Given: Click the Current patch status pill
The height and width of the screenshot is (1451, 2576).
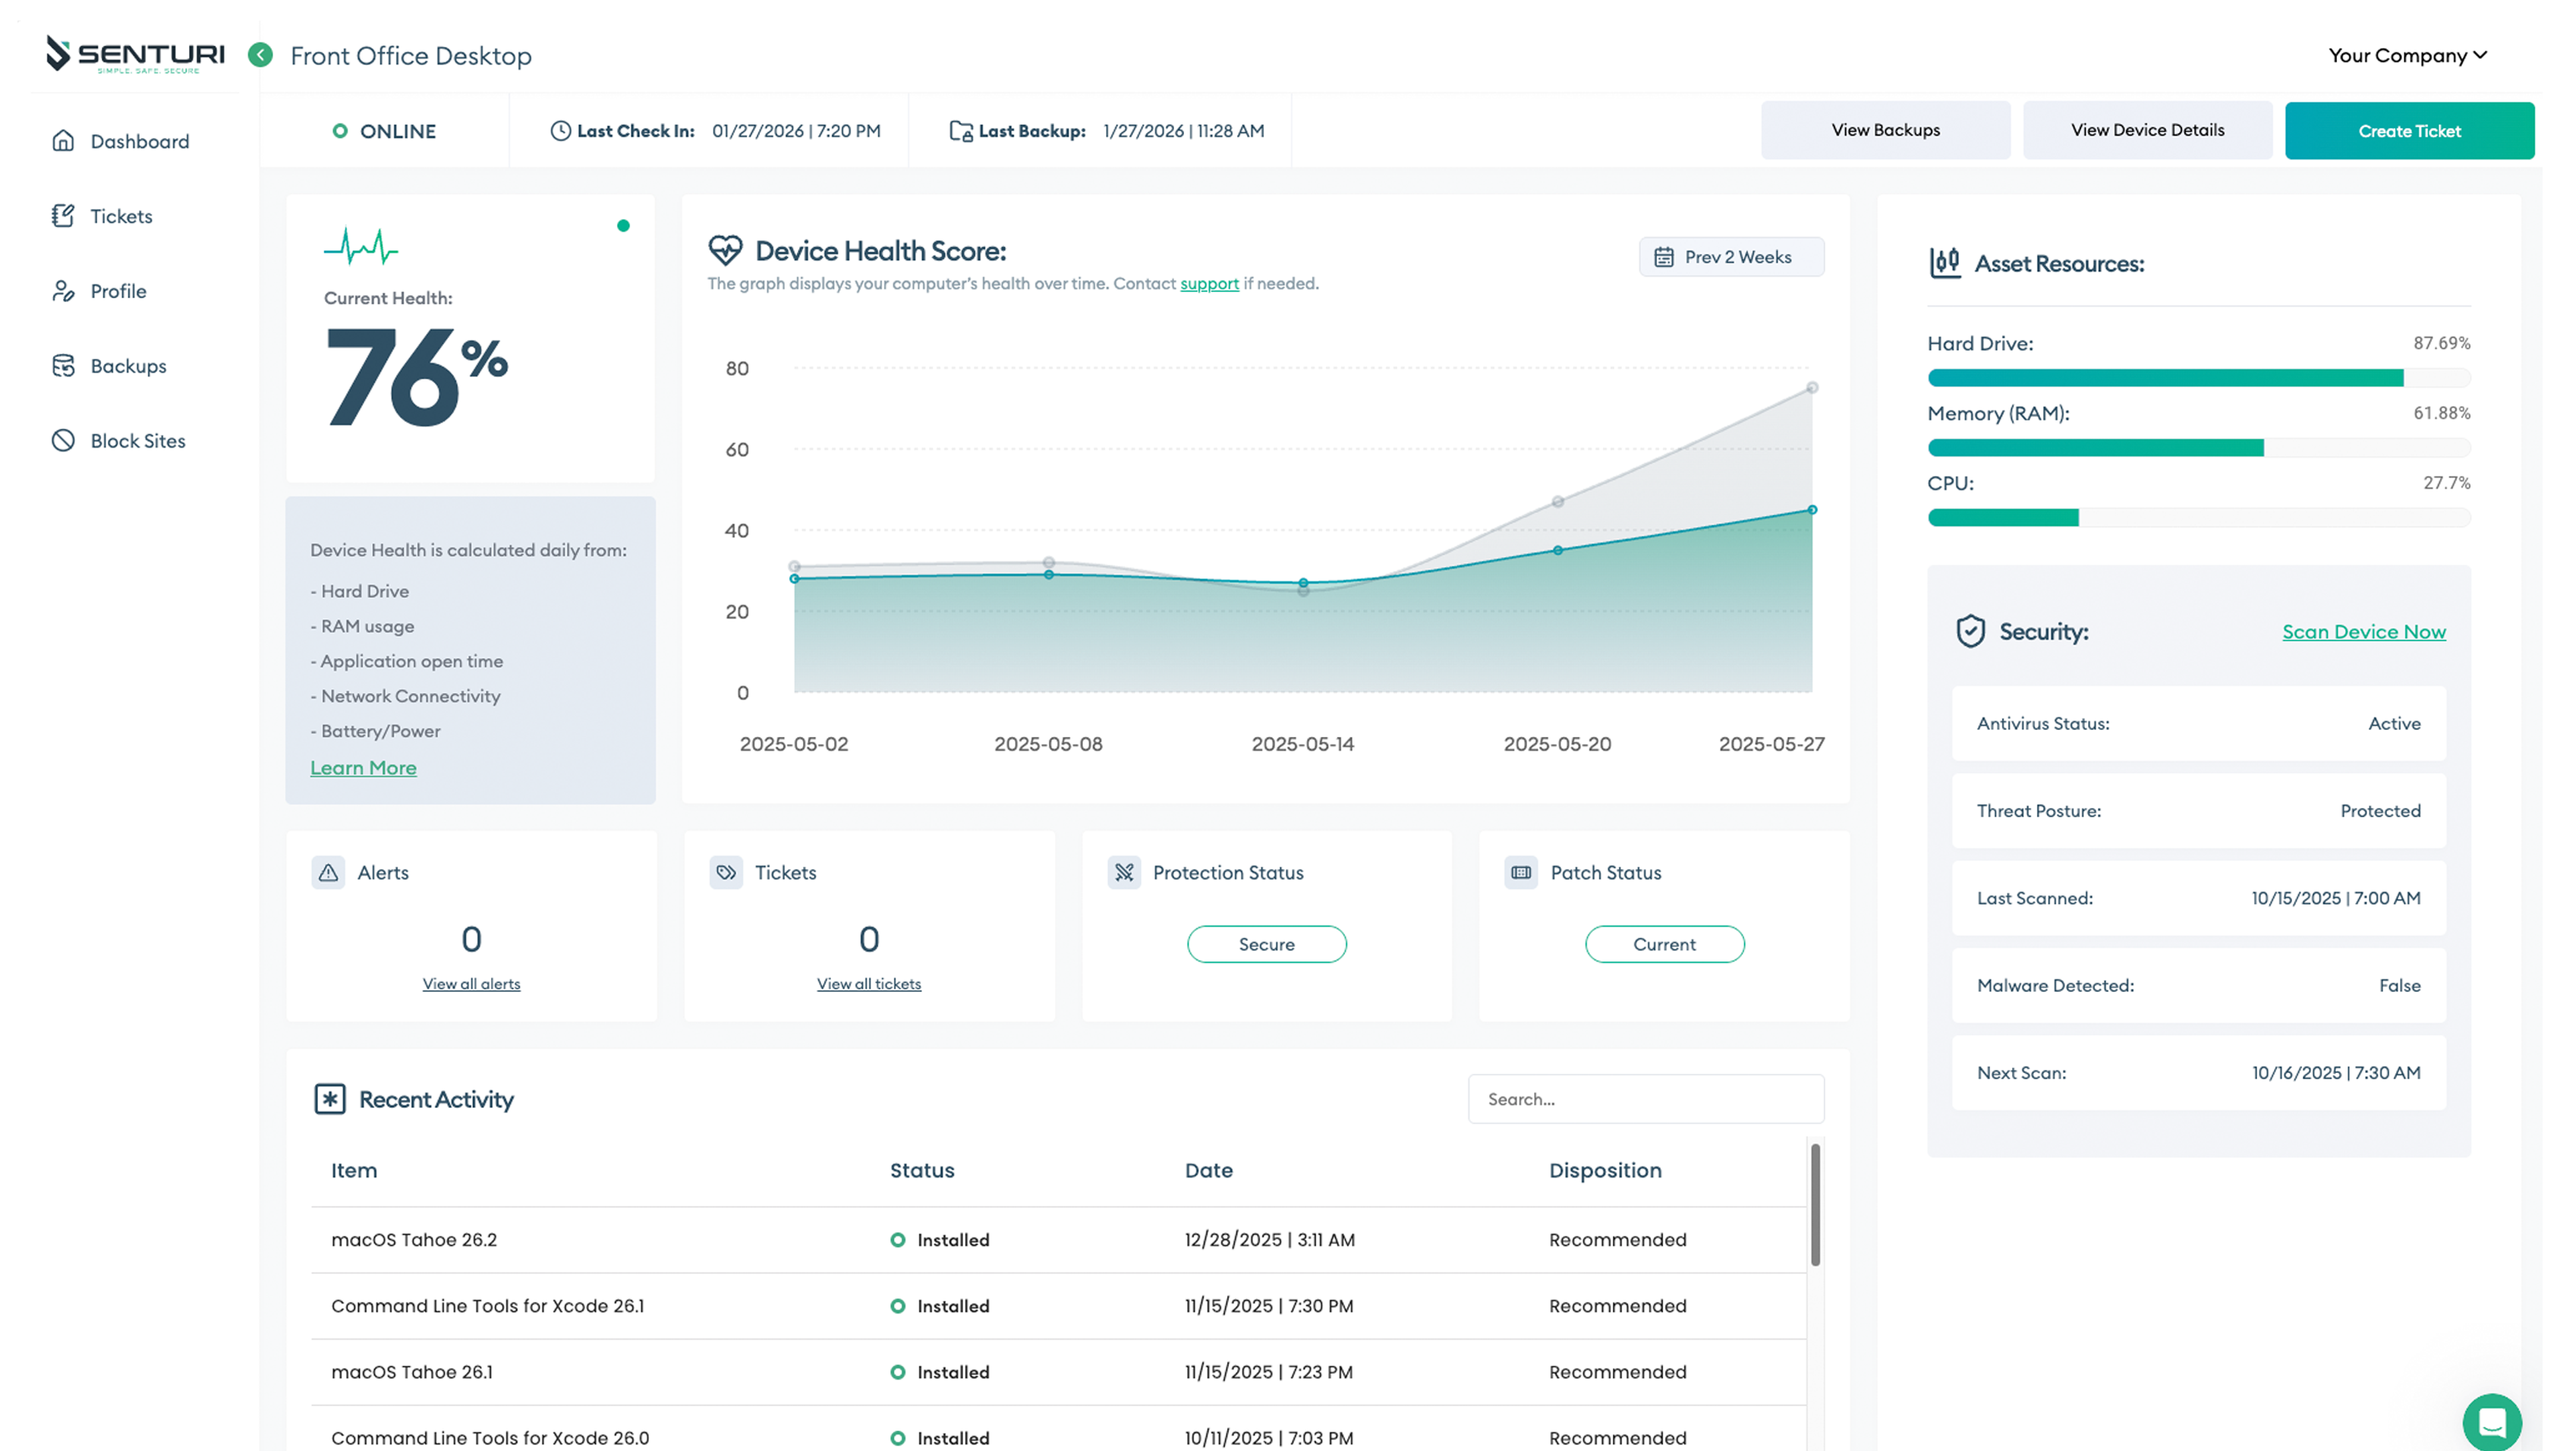Looking at the screenshot, I should 1664,944.
